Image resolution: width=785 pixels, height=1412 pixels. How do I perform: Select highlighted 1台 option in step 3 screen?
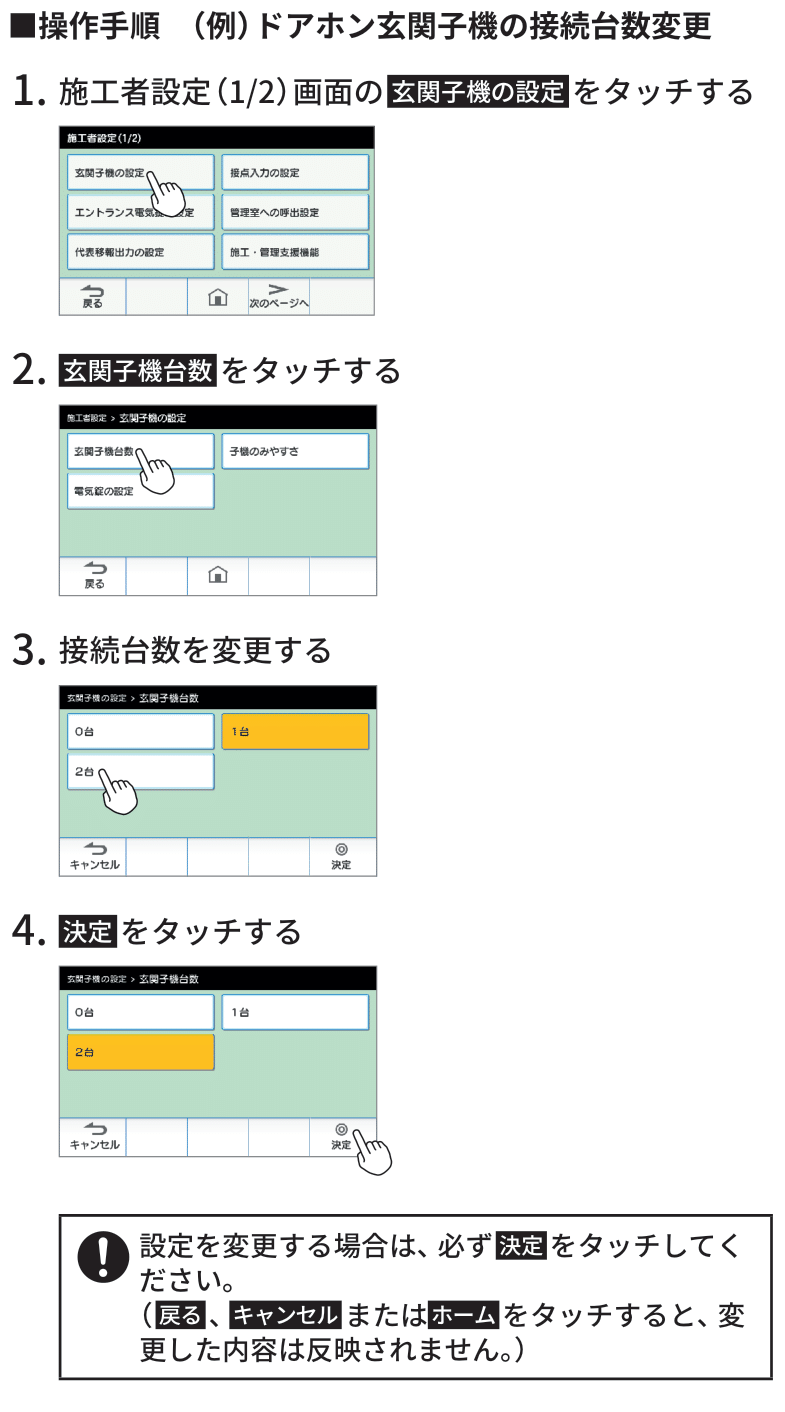[x=295, y=732]
